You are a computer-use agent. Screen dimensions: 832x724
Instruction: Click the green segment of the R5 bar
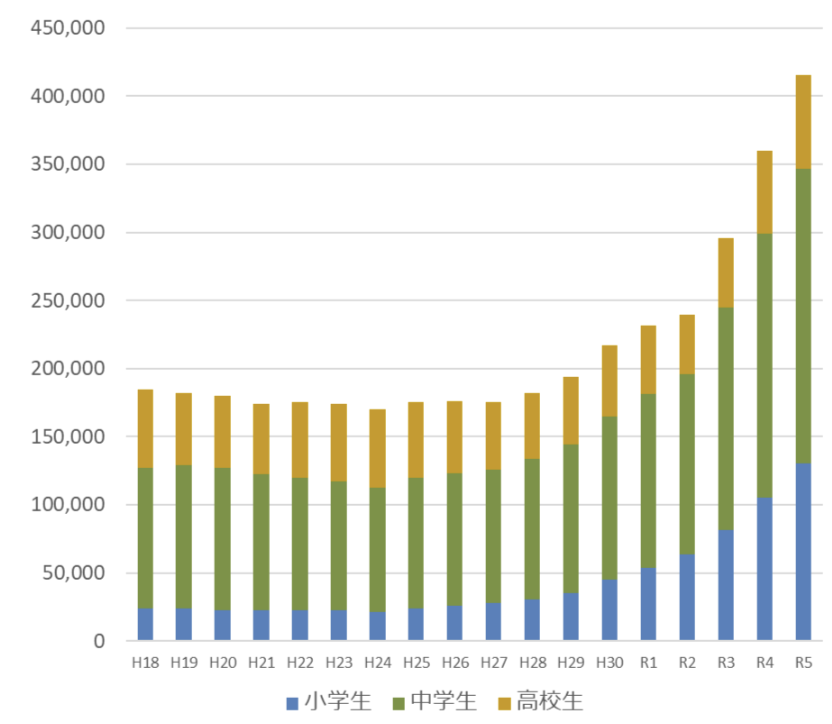coord(803,316)
